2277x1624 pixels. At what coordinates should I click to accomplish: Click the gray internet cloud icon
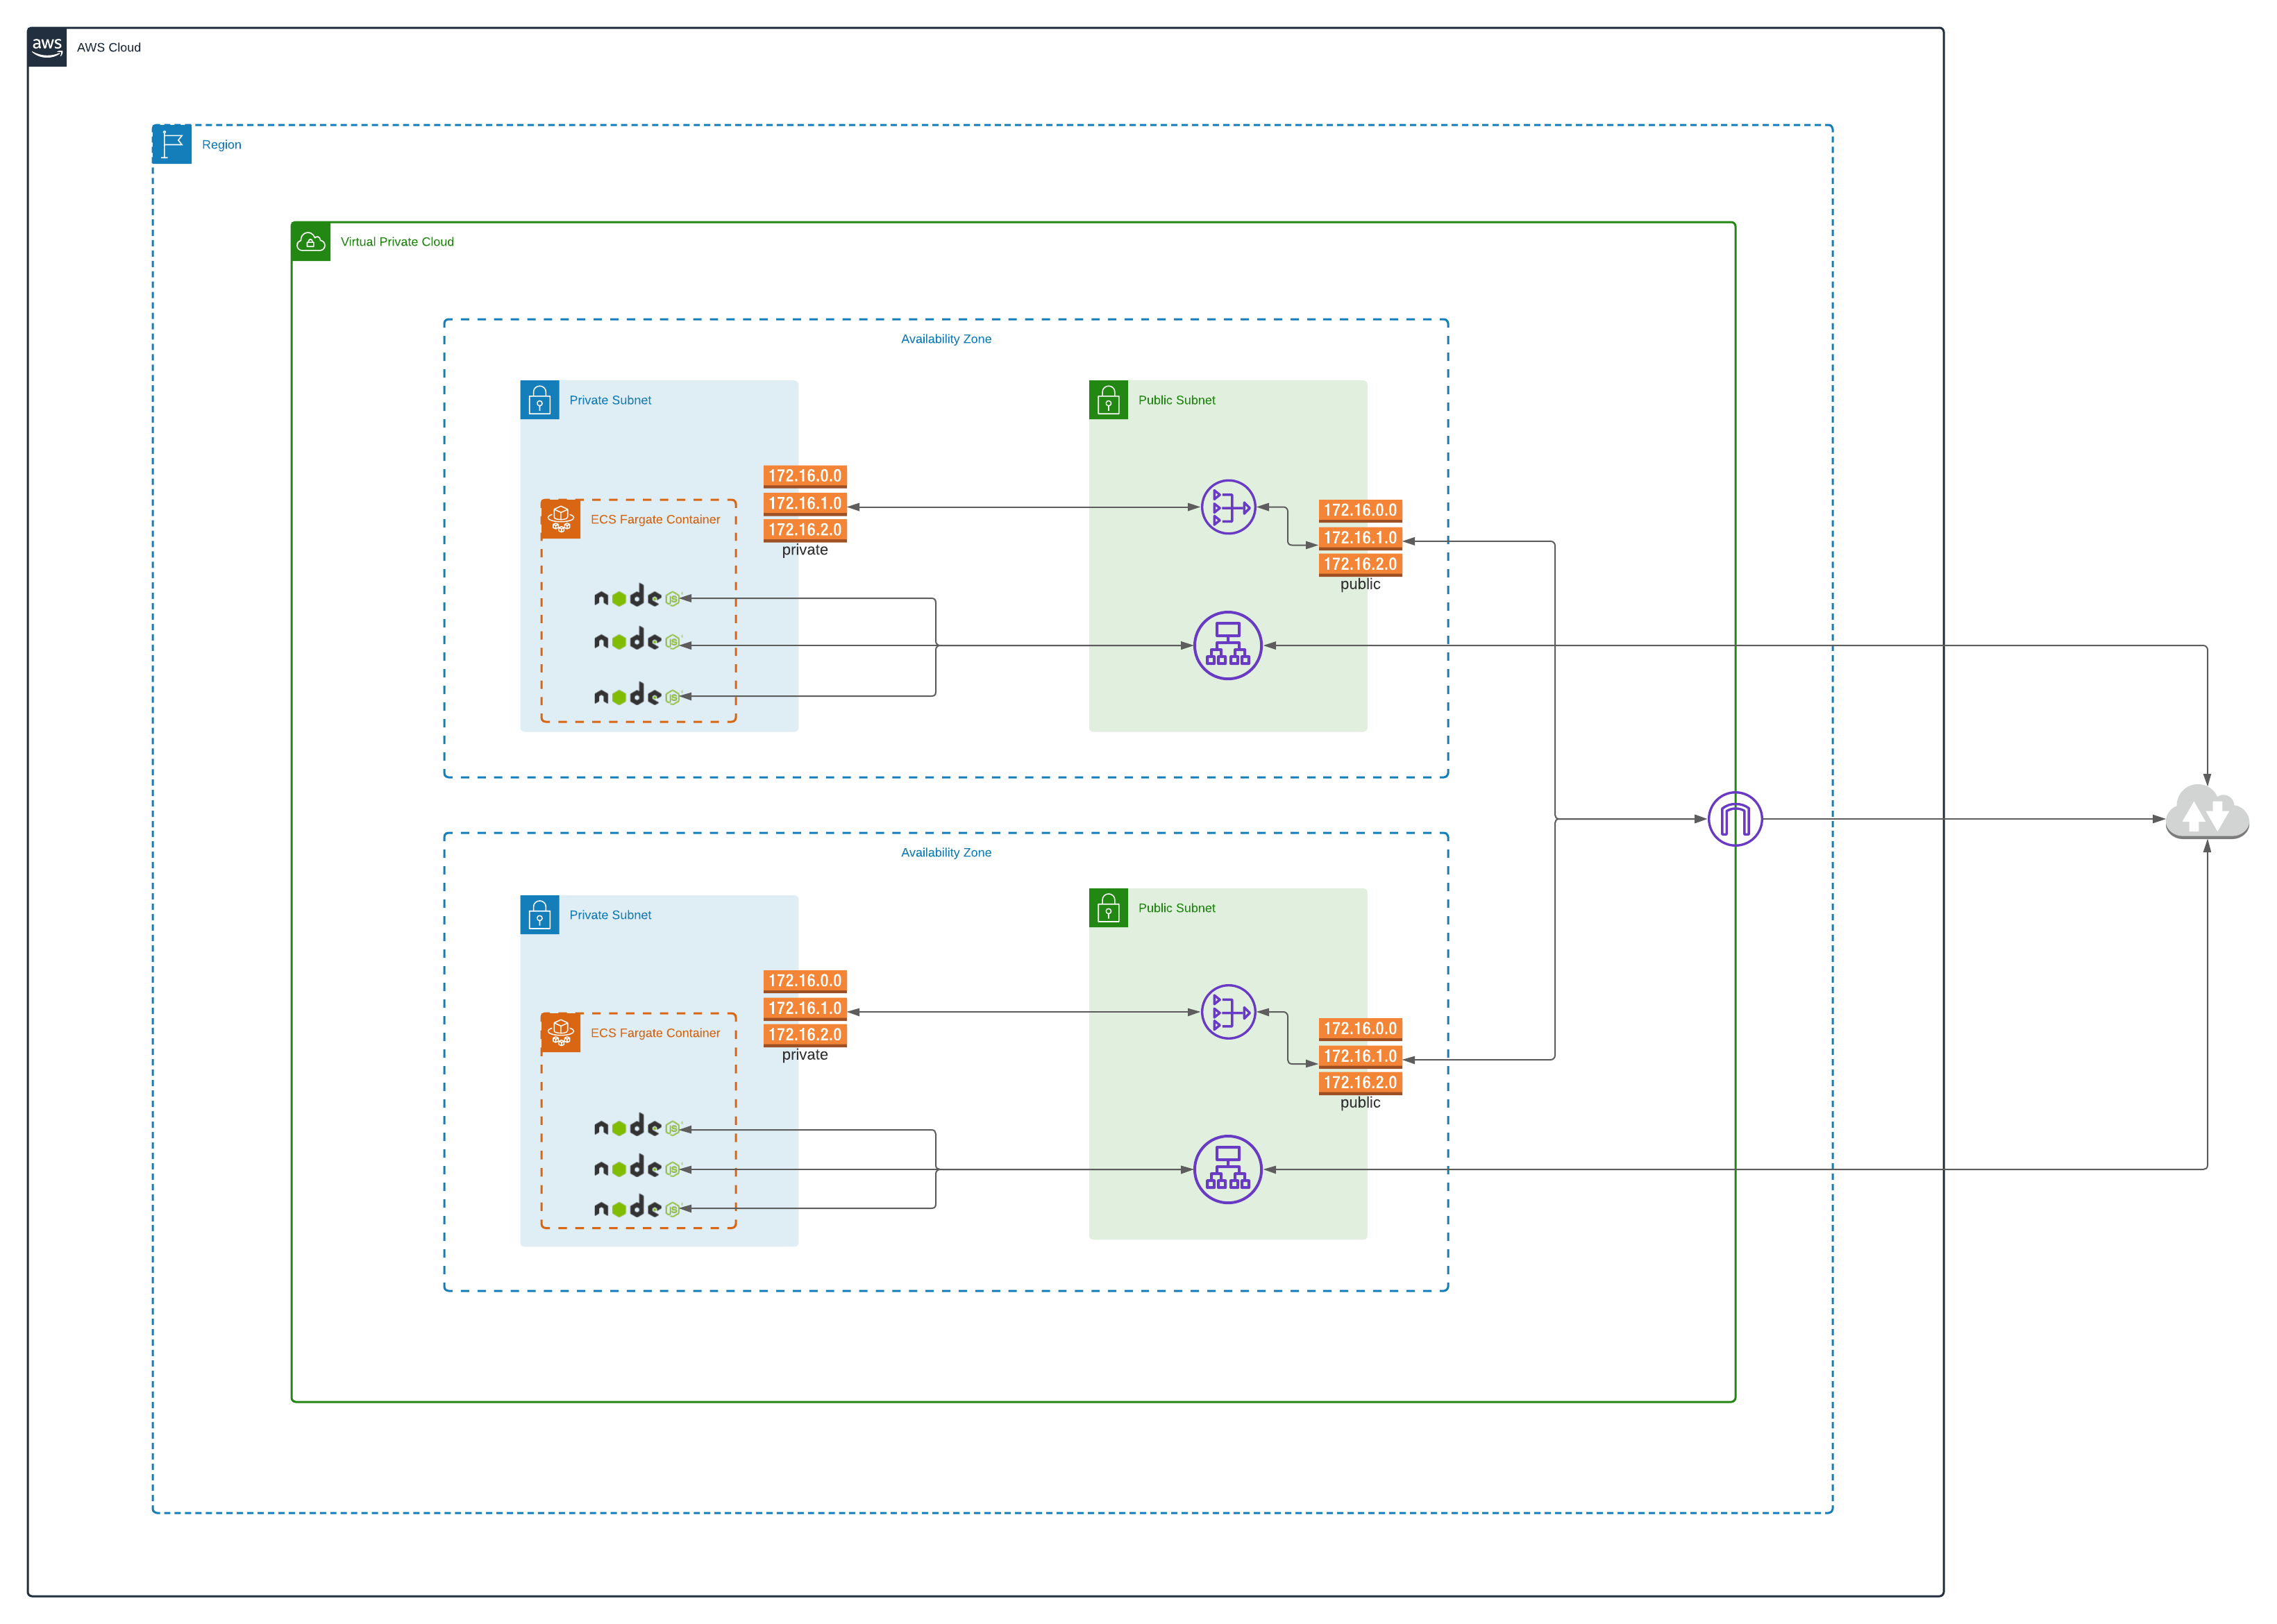(2206, 815)
